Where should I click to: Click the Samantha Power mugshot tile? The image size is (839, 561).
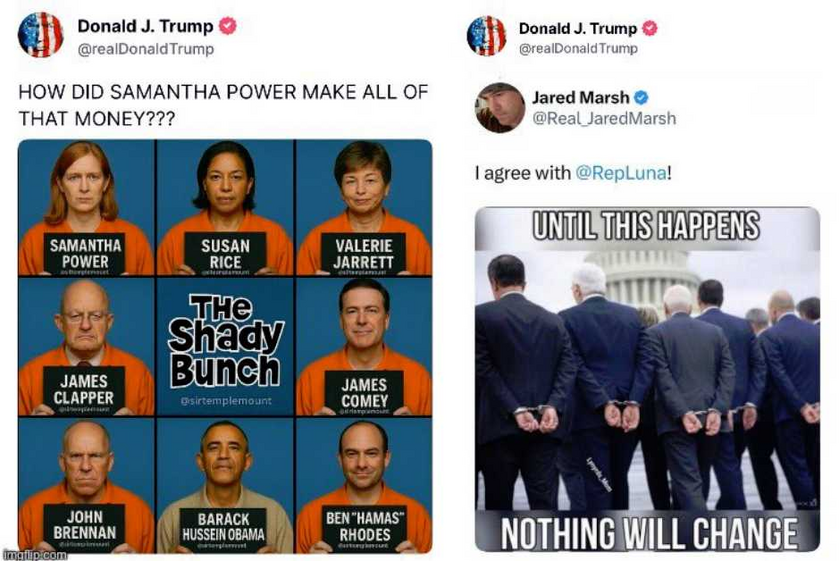coord(86,208)
